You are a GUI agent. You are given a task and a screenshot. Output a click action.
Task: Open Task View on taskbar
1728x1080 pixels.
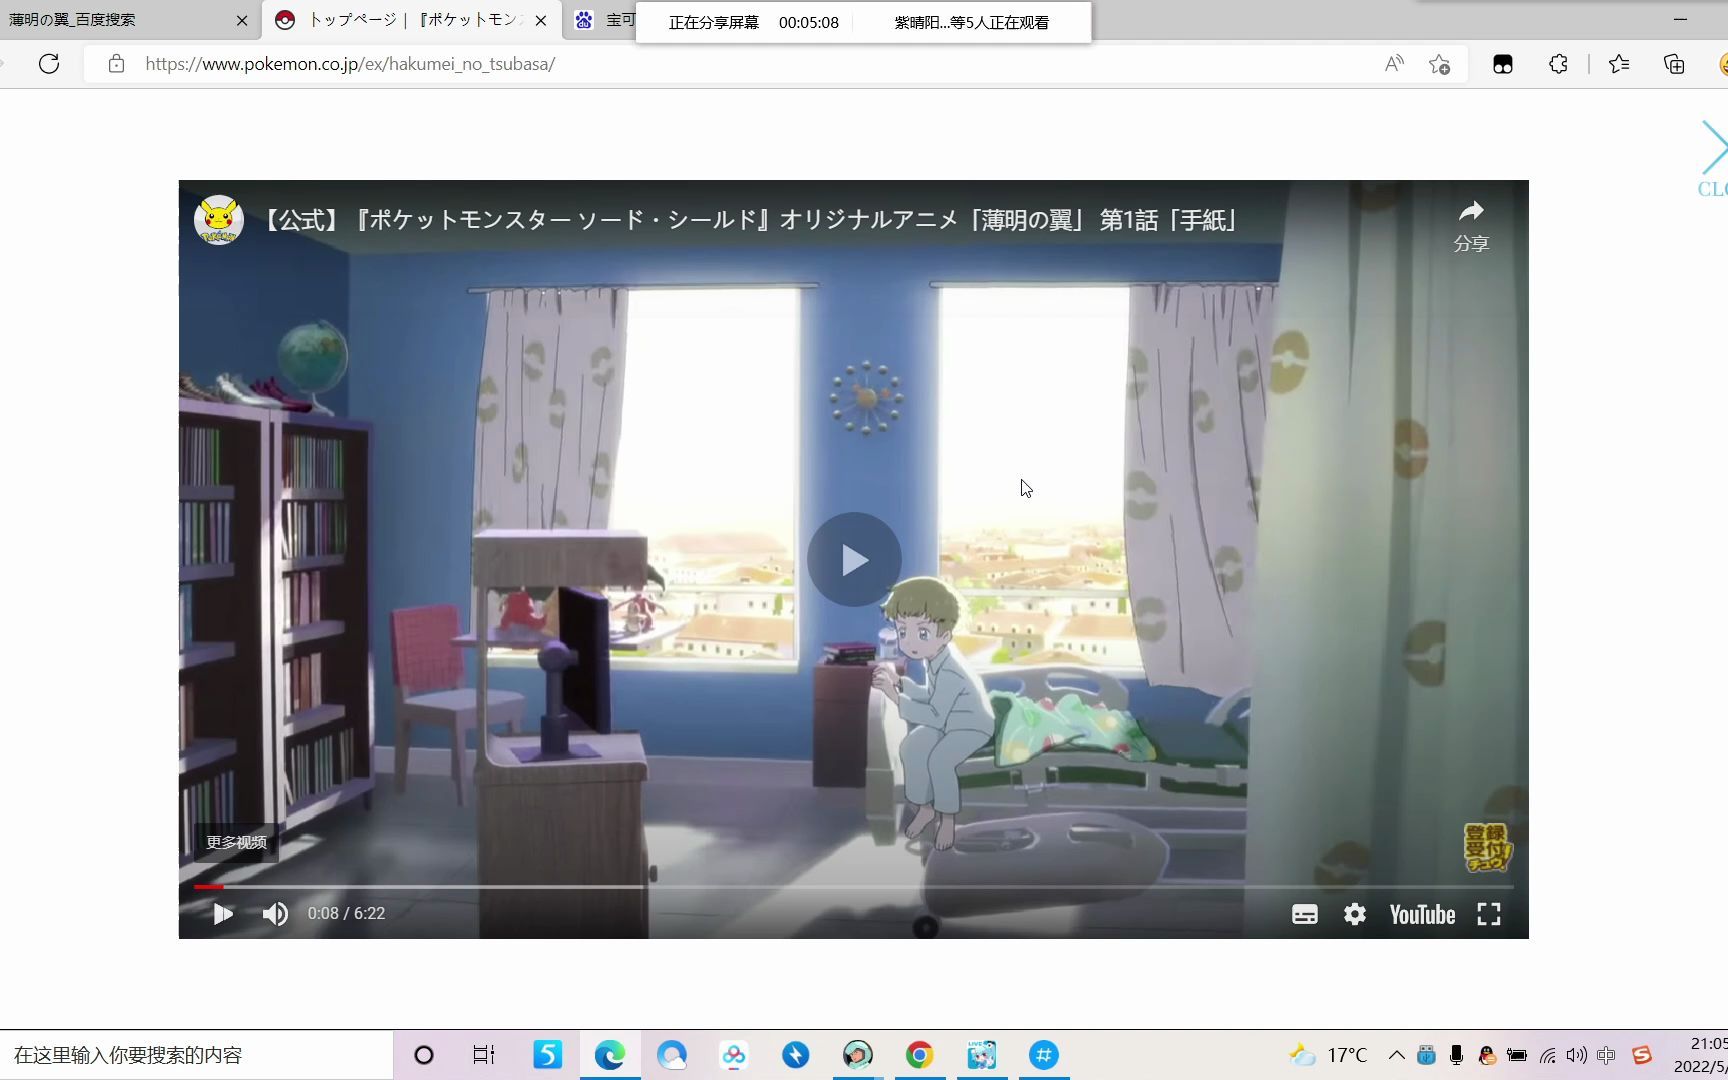[x=484, y=1055]
